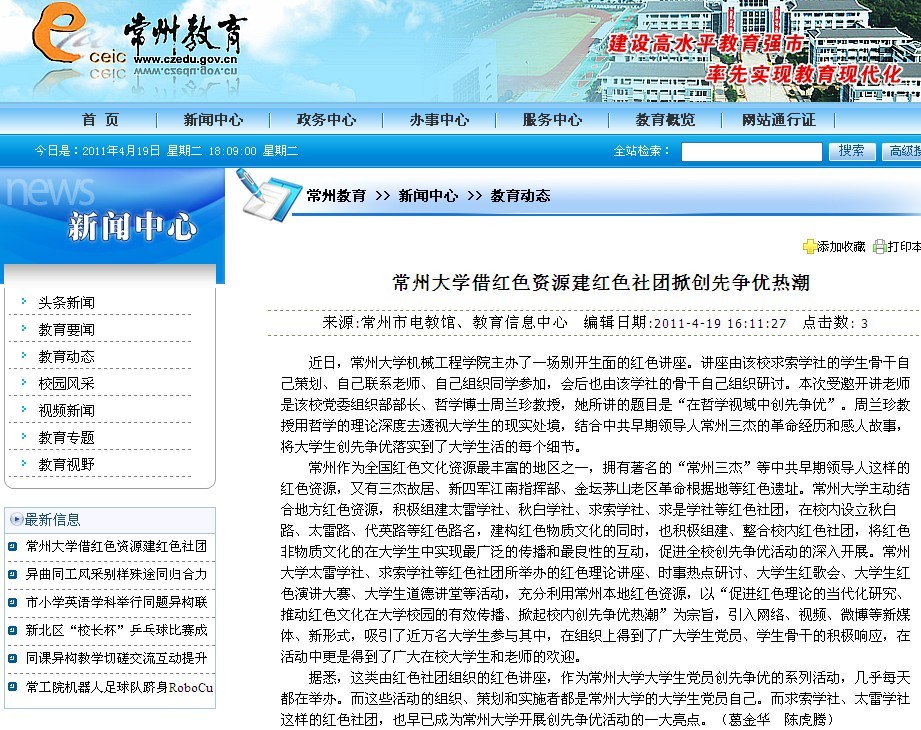Go to the 首页 home menu item
The height and width of the screenshot is (730, 921).
(x=100, y=120)
